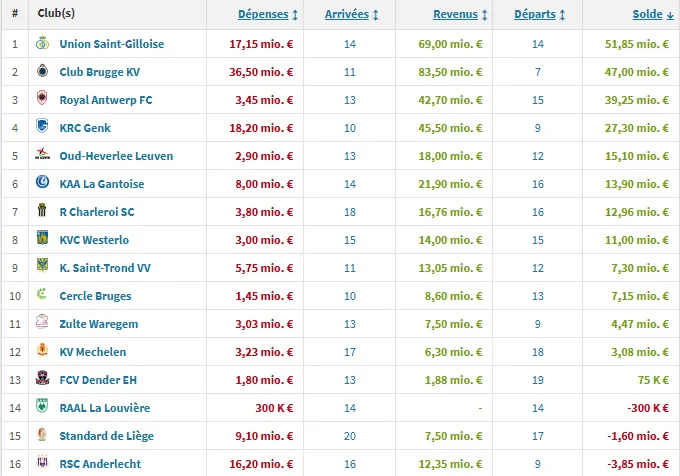
Task: Click the KAA La Gantoise crest icon
Action: click(x=42, y=184)
